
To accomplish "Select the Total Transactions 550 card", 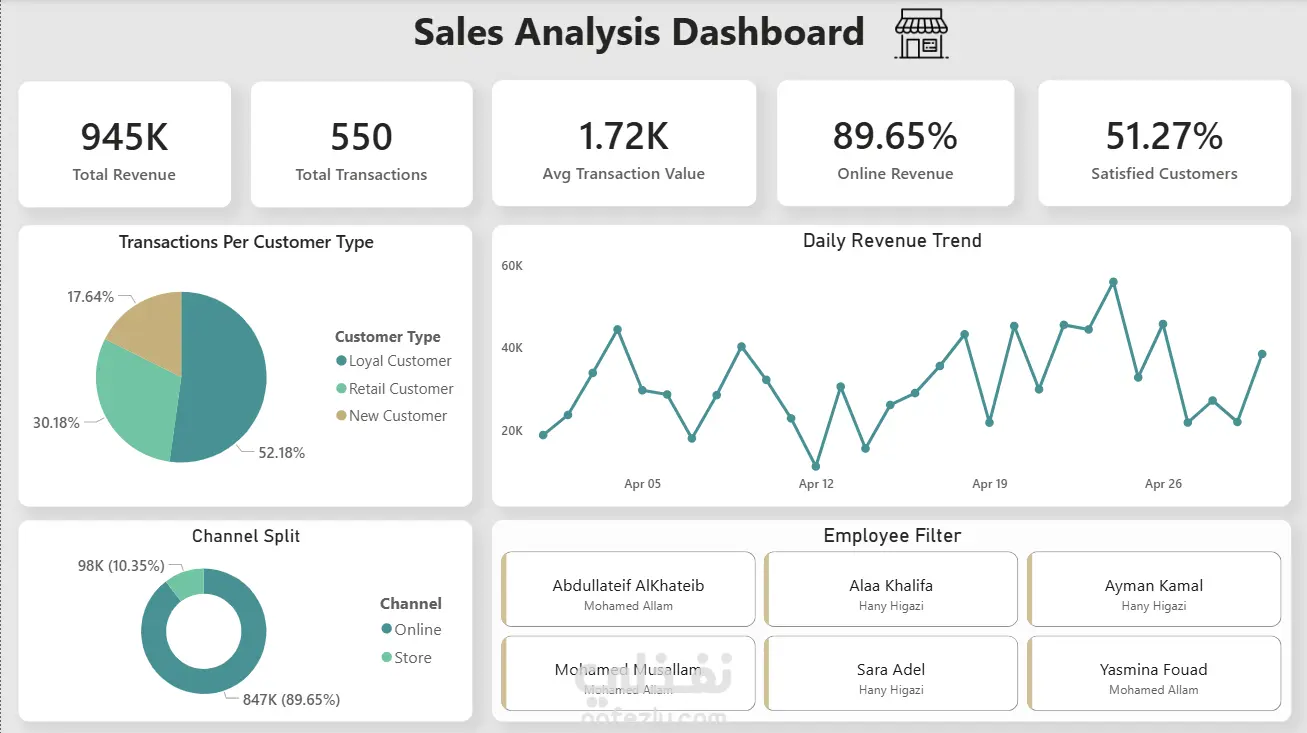I will (361, 144).
